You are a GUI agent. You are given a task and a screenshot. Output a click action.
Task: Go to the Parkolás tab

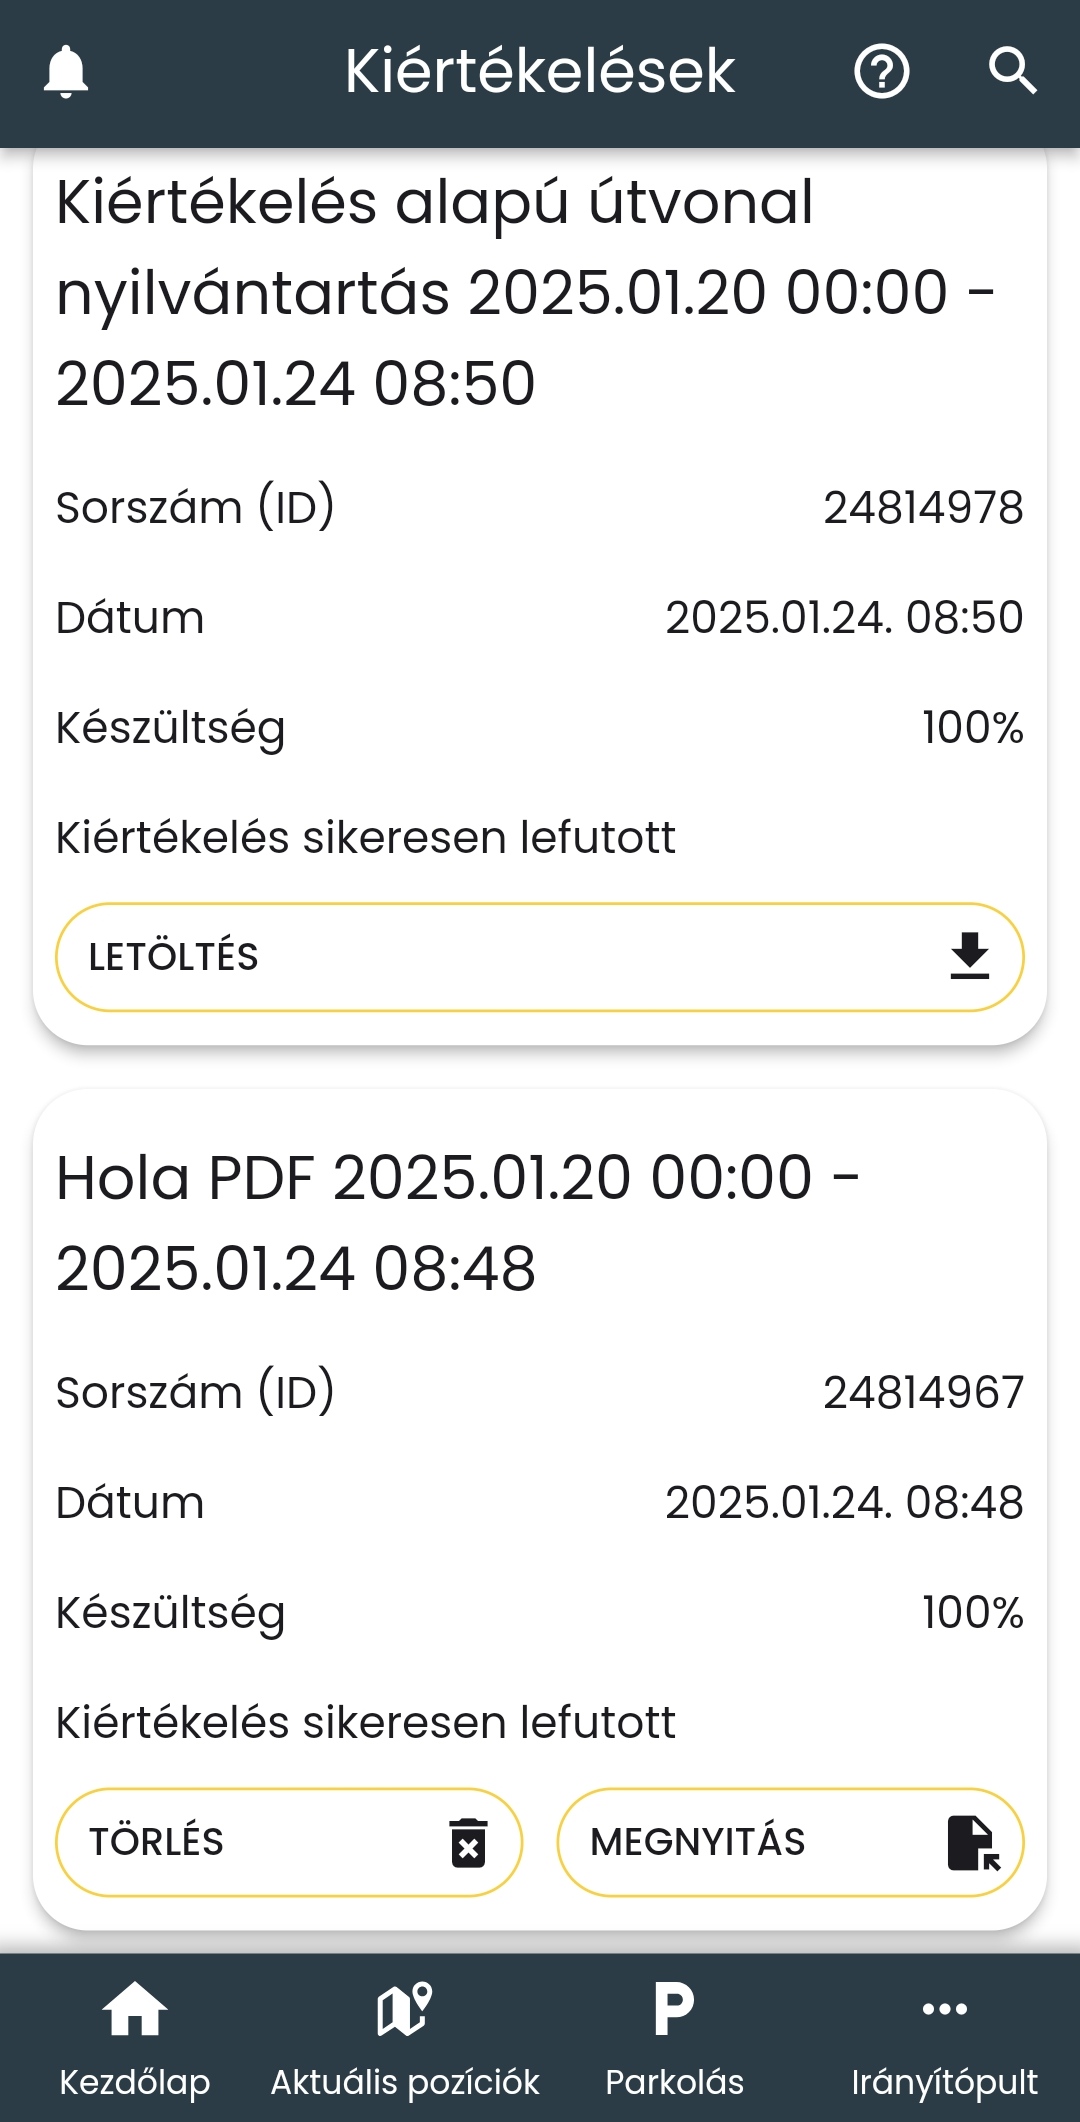point(674,2081)
